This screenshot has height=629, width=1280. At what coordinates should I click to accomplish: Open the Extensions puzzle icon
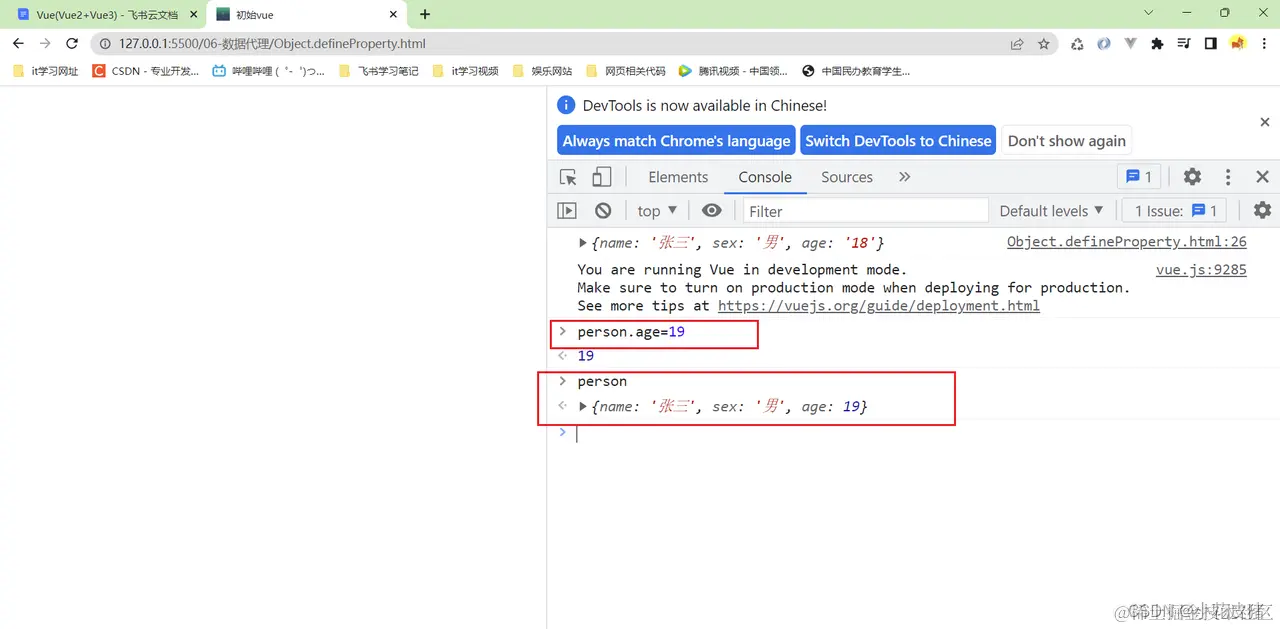tap(1158, 44)
